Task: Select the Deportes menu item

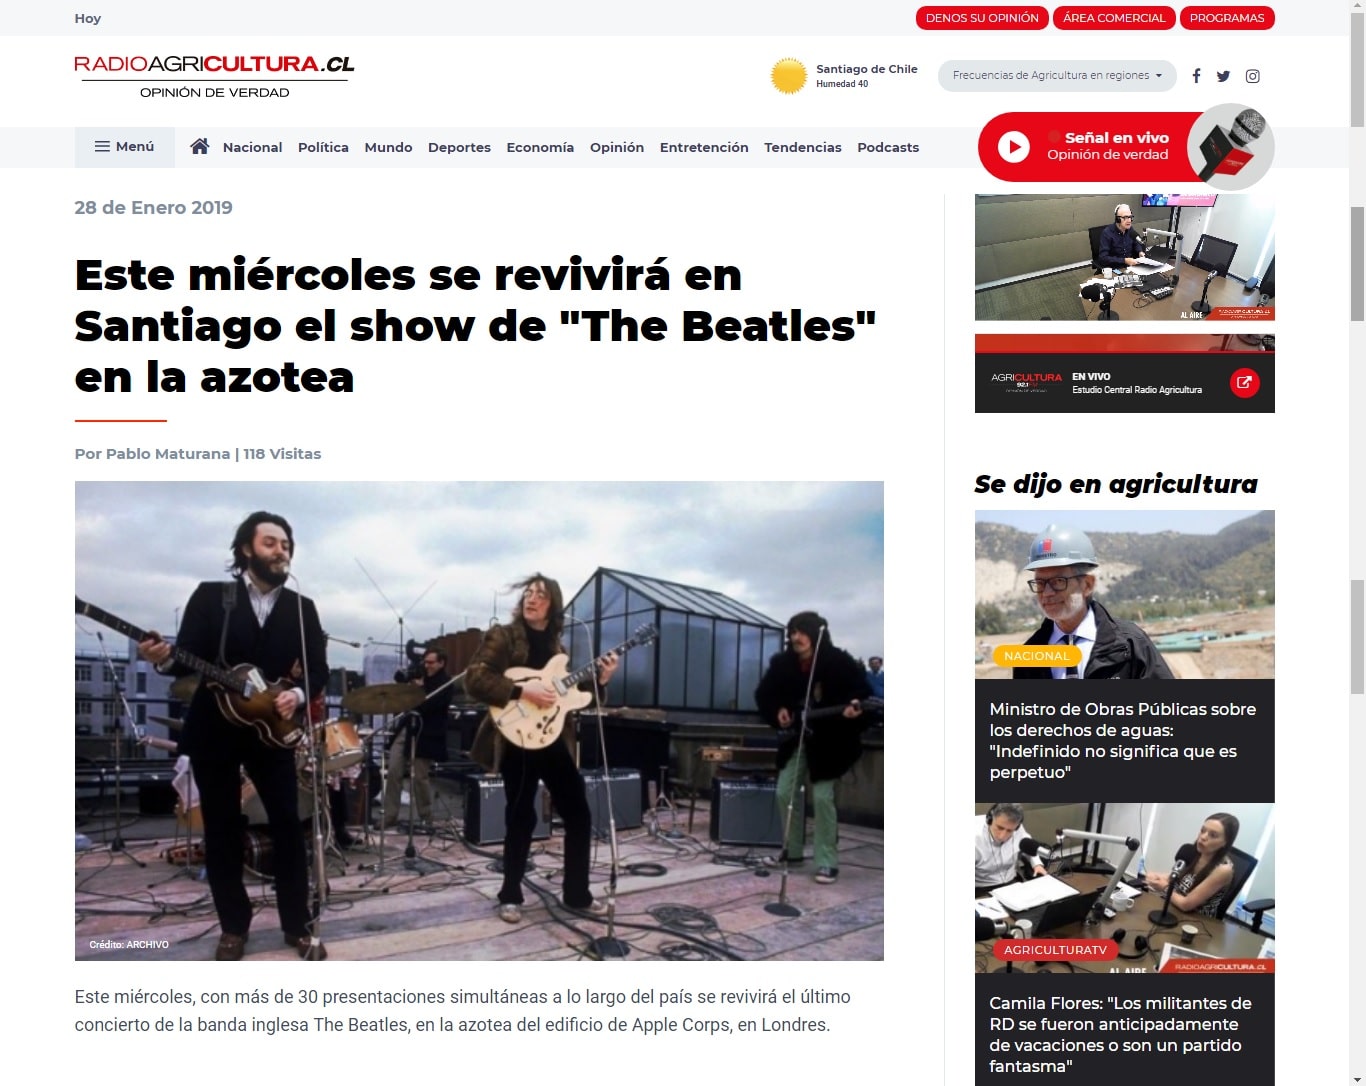Action: click(x=459, y=147)
